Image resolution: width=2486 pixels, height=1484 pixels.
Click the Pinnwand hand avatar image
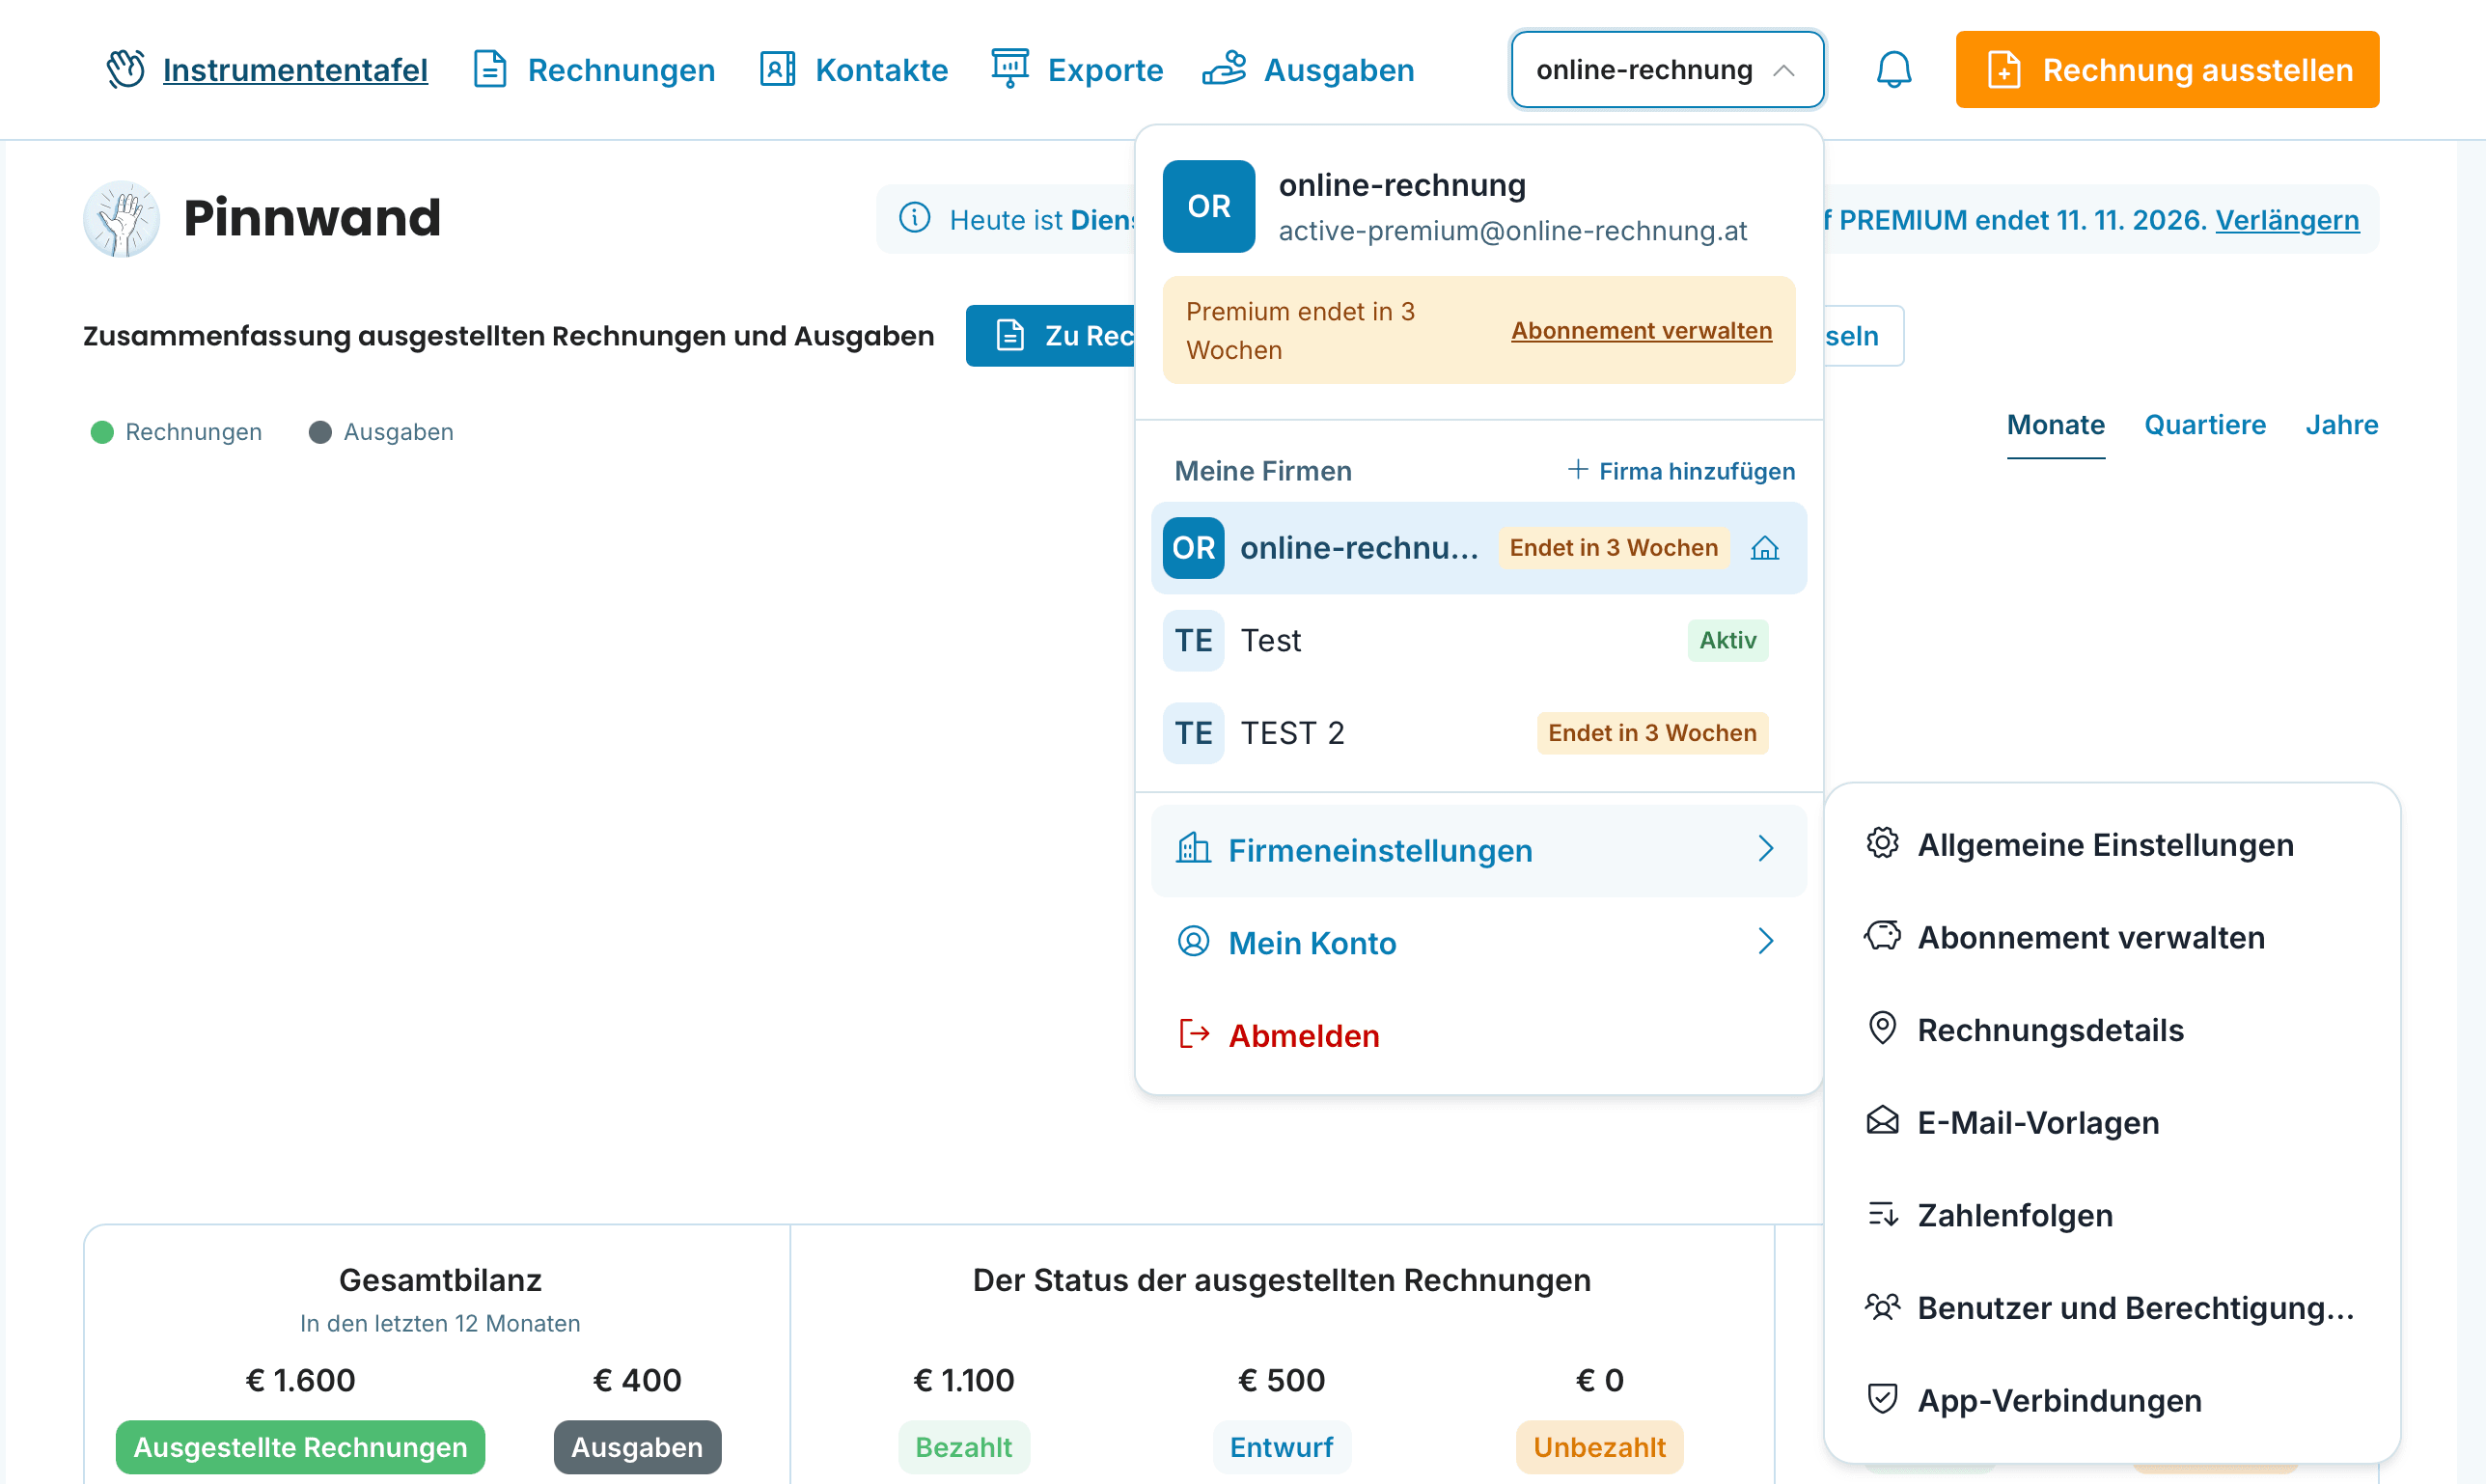tap(121, 218)
